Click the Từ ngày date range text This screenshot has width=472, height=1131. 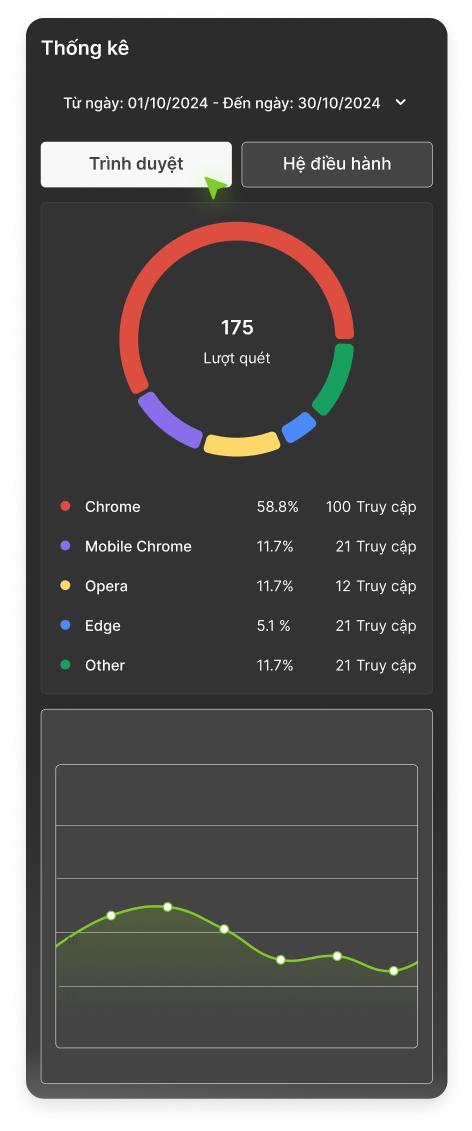[x=222, y=103]
